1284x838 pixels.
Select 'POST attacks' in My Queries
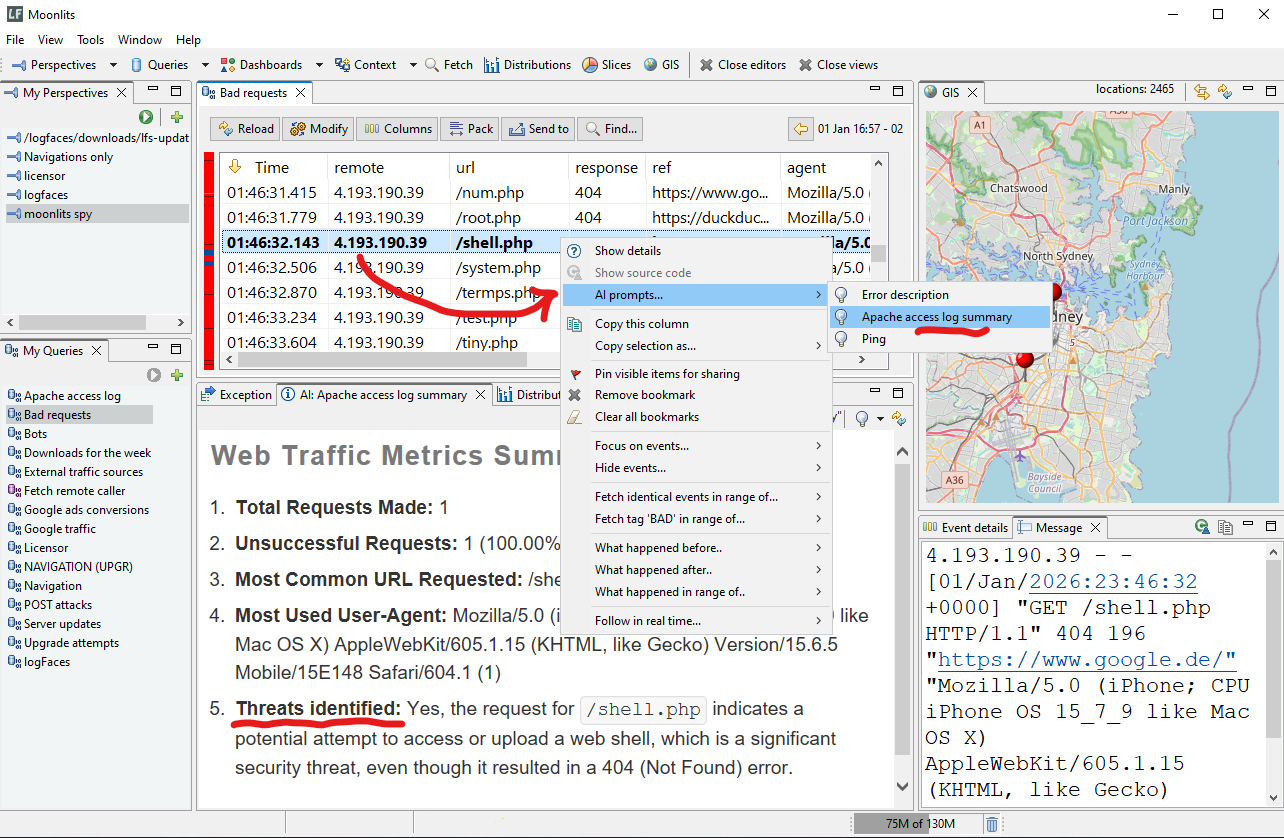point(58,605)
